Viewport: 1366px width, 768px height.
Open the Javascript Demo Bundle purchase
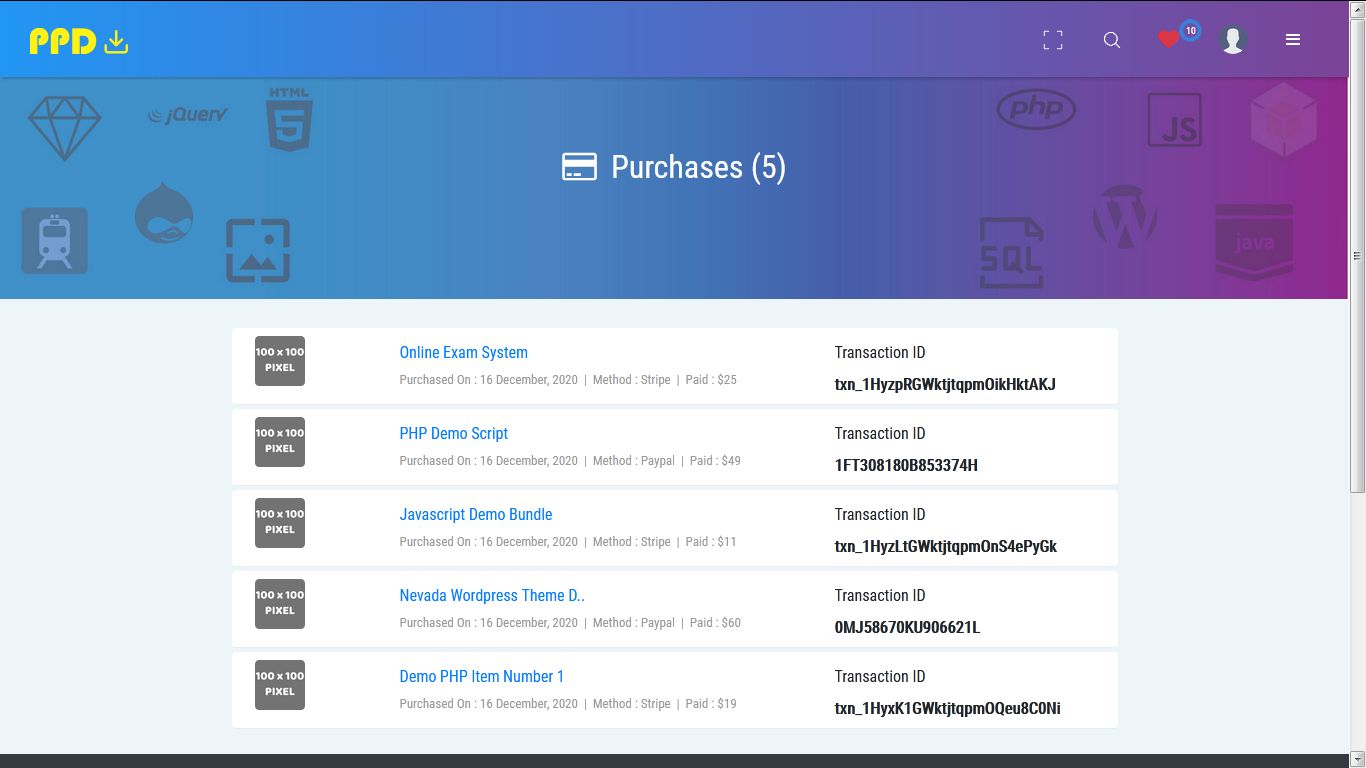tap(476, 514)
